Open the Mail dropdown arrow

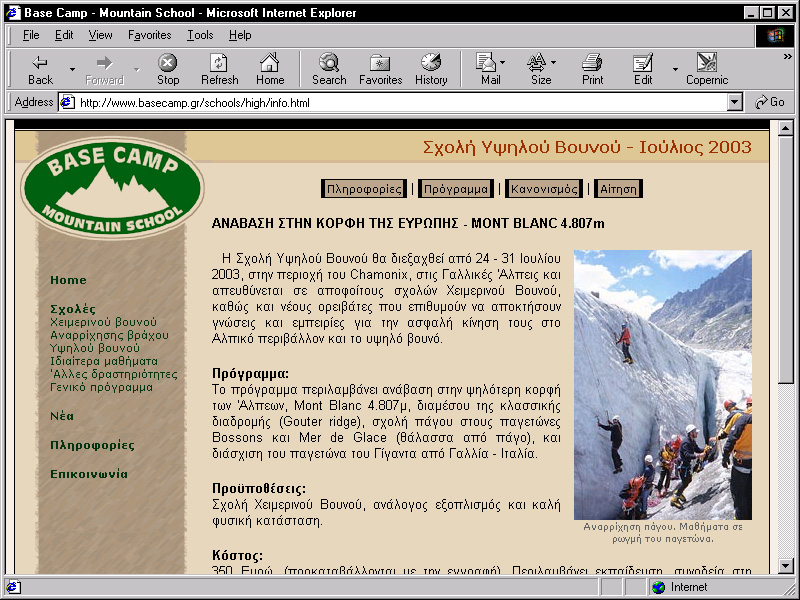pos(503,62)
